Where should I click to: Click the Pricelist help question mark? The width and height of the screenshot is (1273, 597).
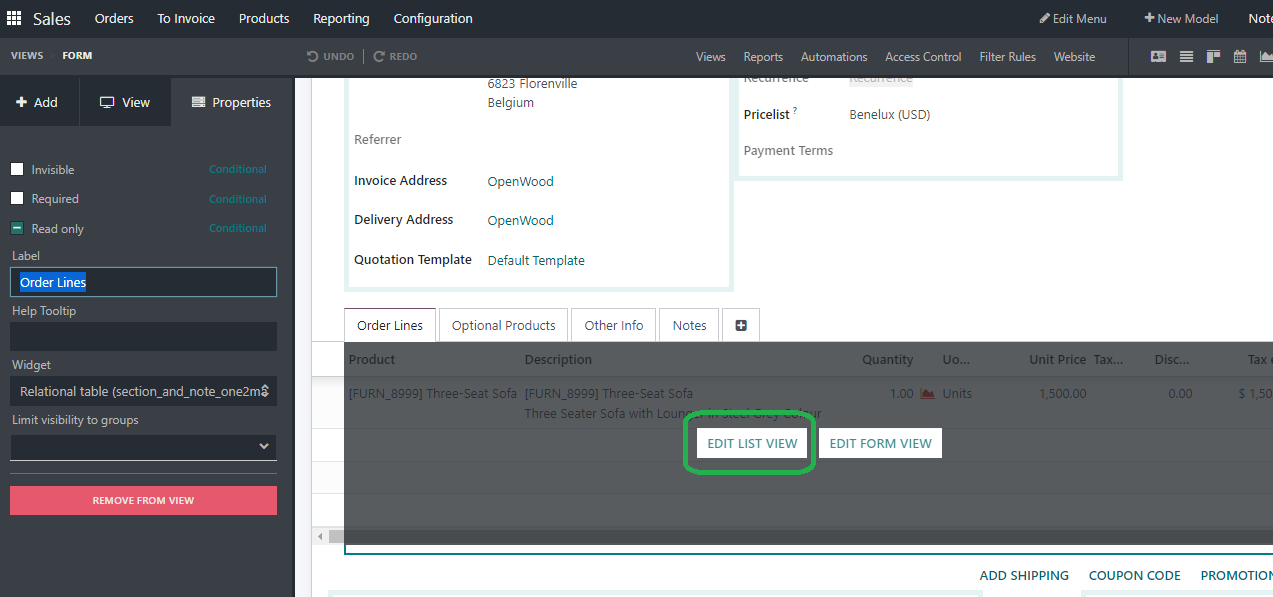coord(795,111)
